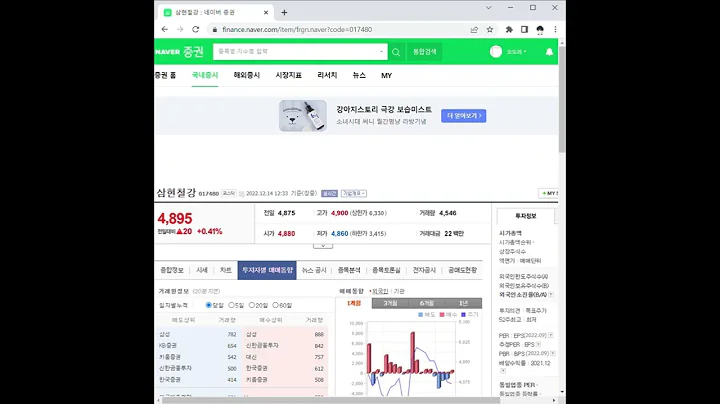Open the Chrome extensions puzzle icon

509,29
